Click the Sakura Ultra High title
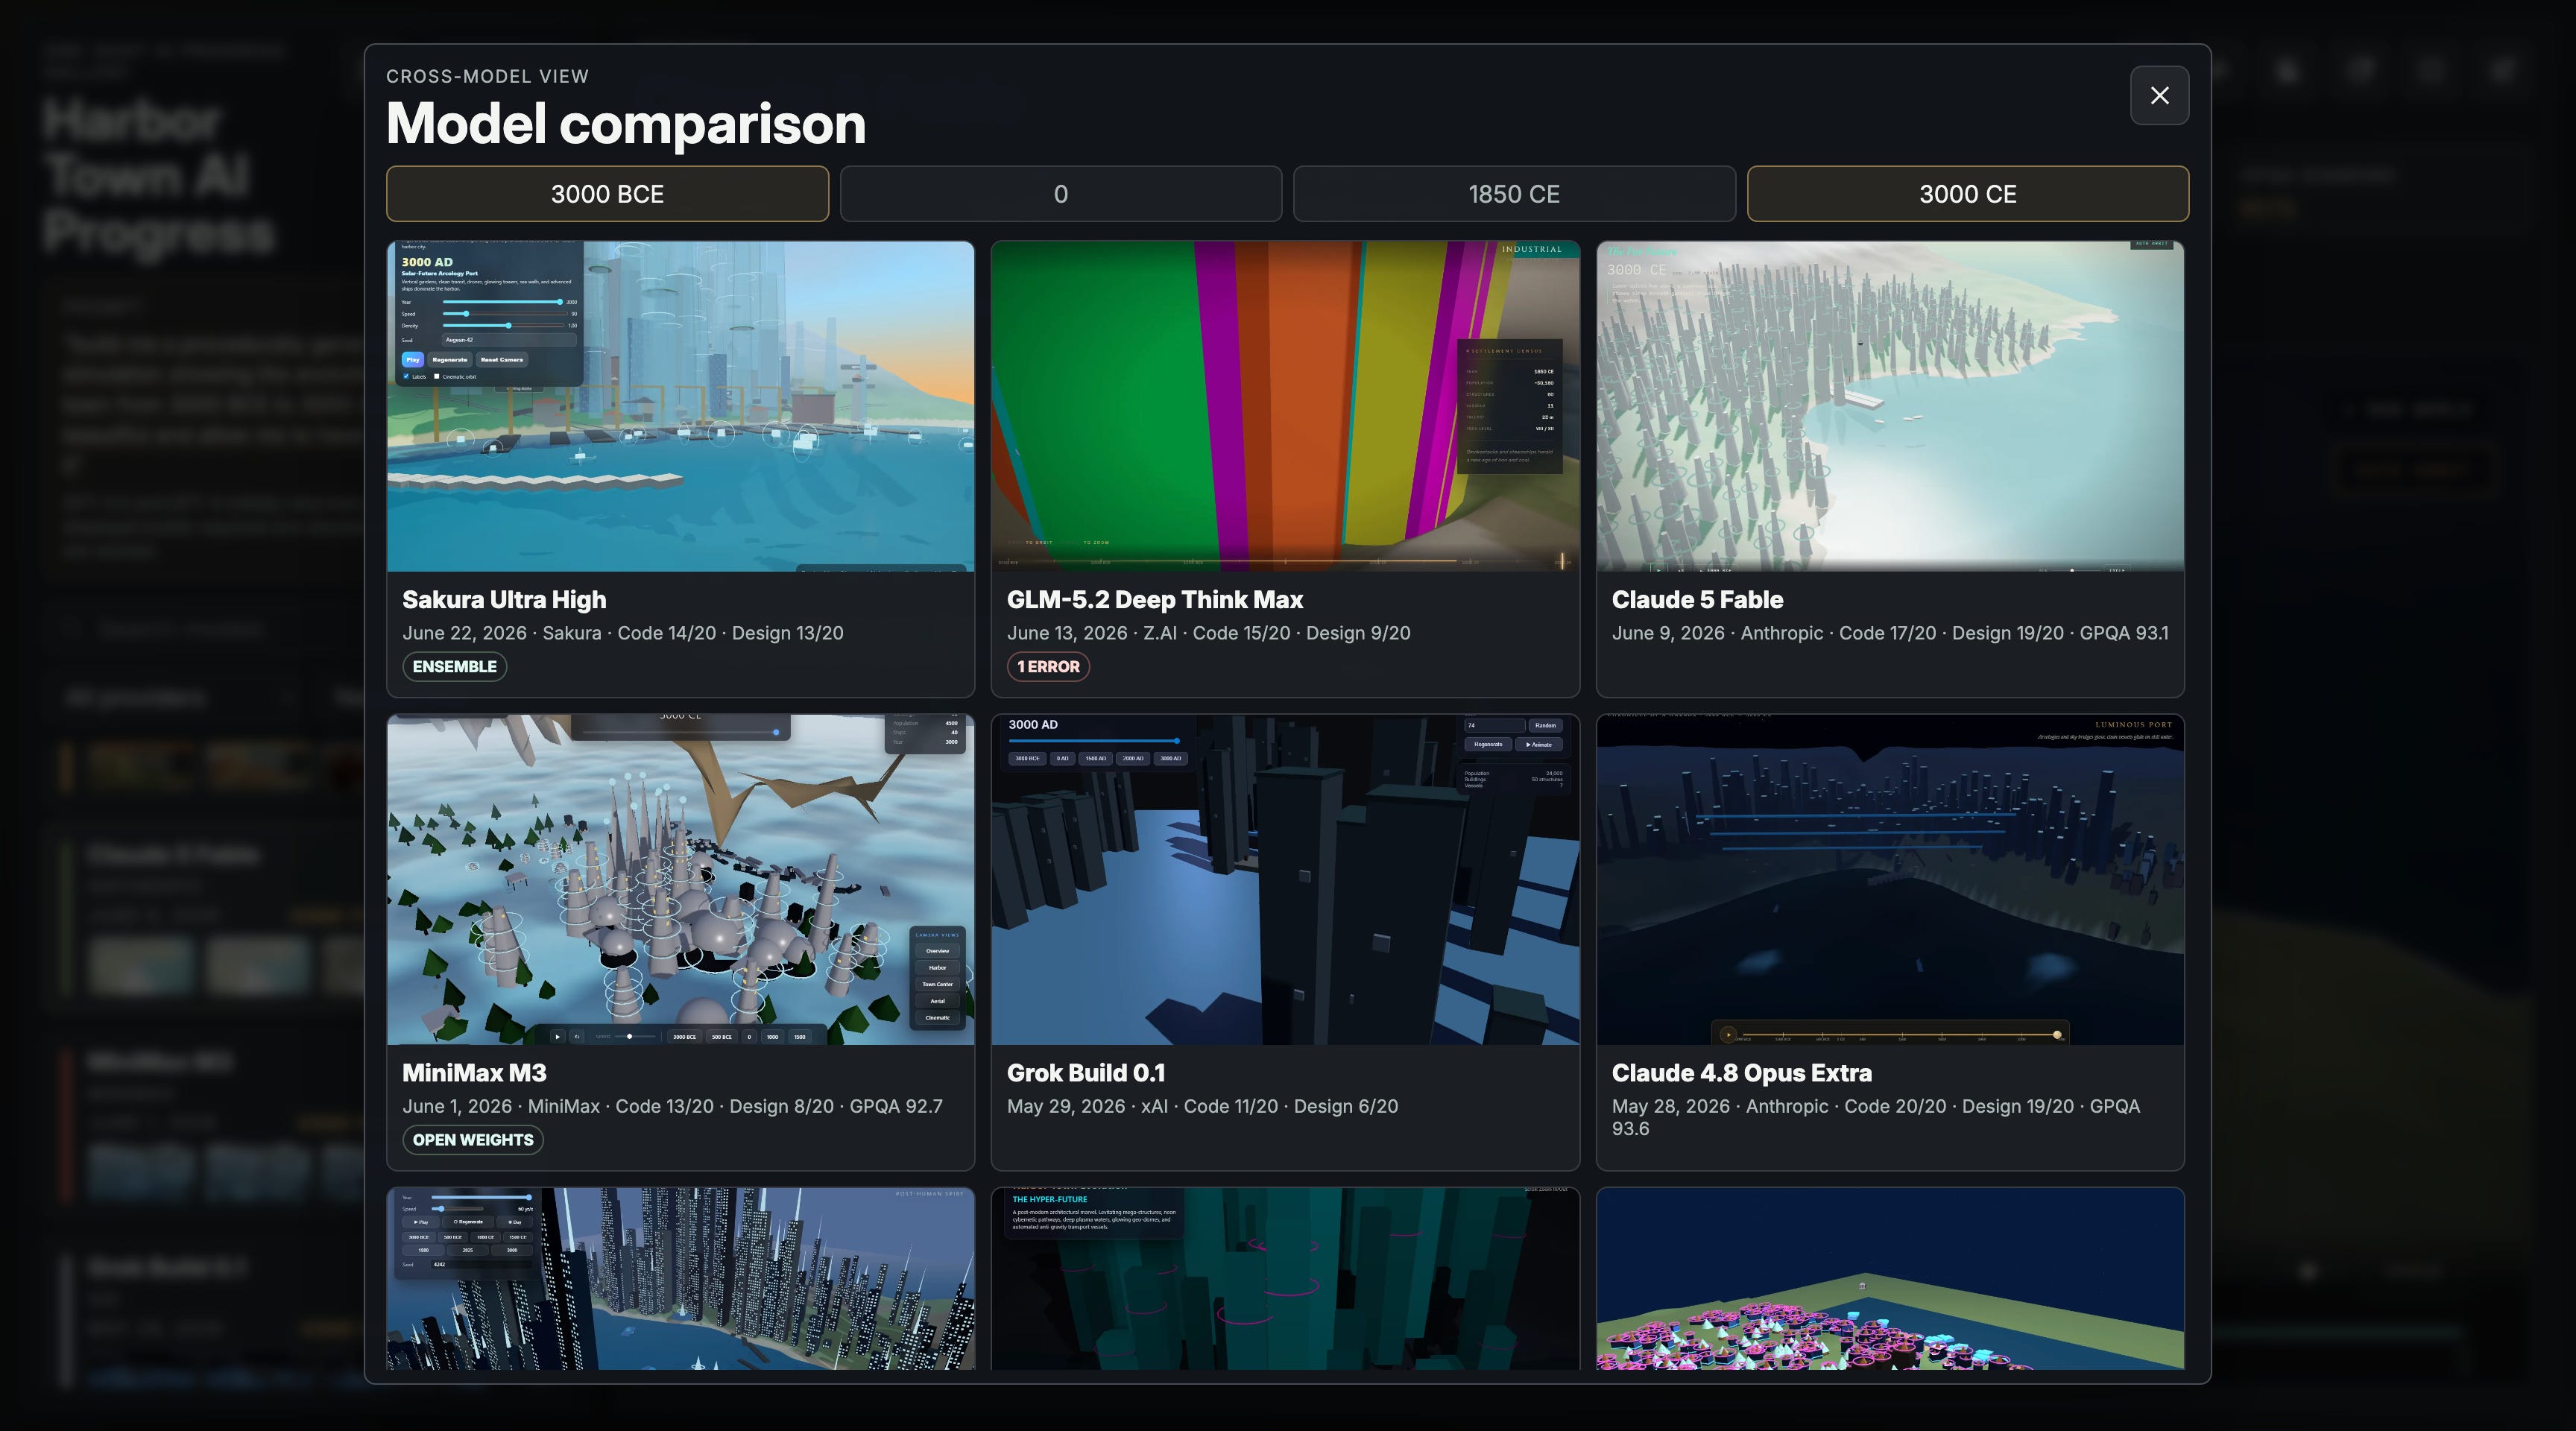2576x1431 pixels. pos(504,599)
